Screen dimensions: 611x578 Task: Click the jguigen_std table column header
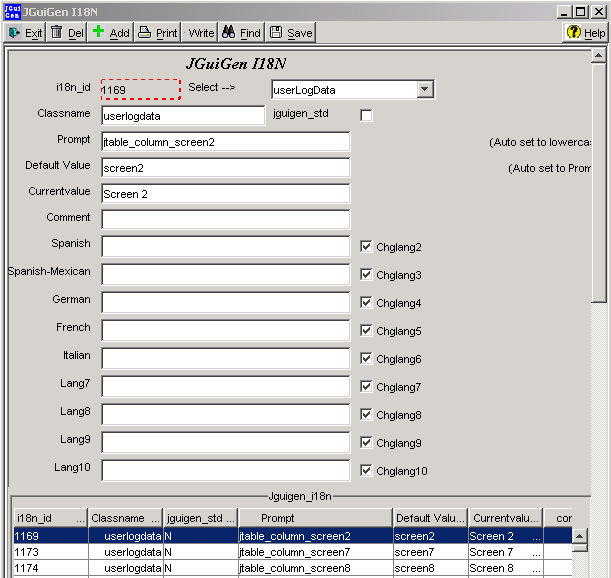click(x=200, y=518)
